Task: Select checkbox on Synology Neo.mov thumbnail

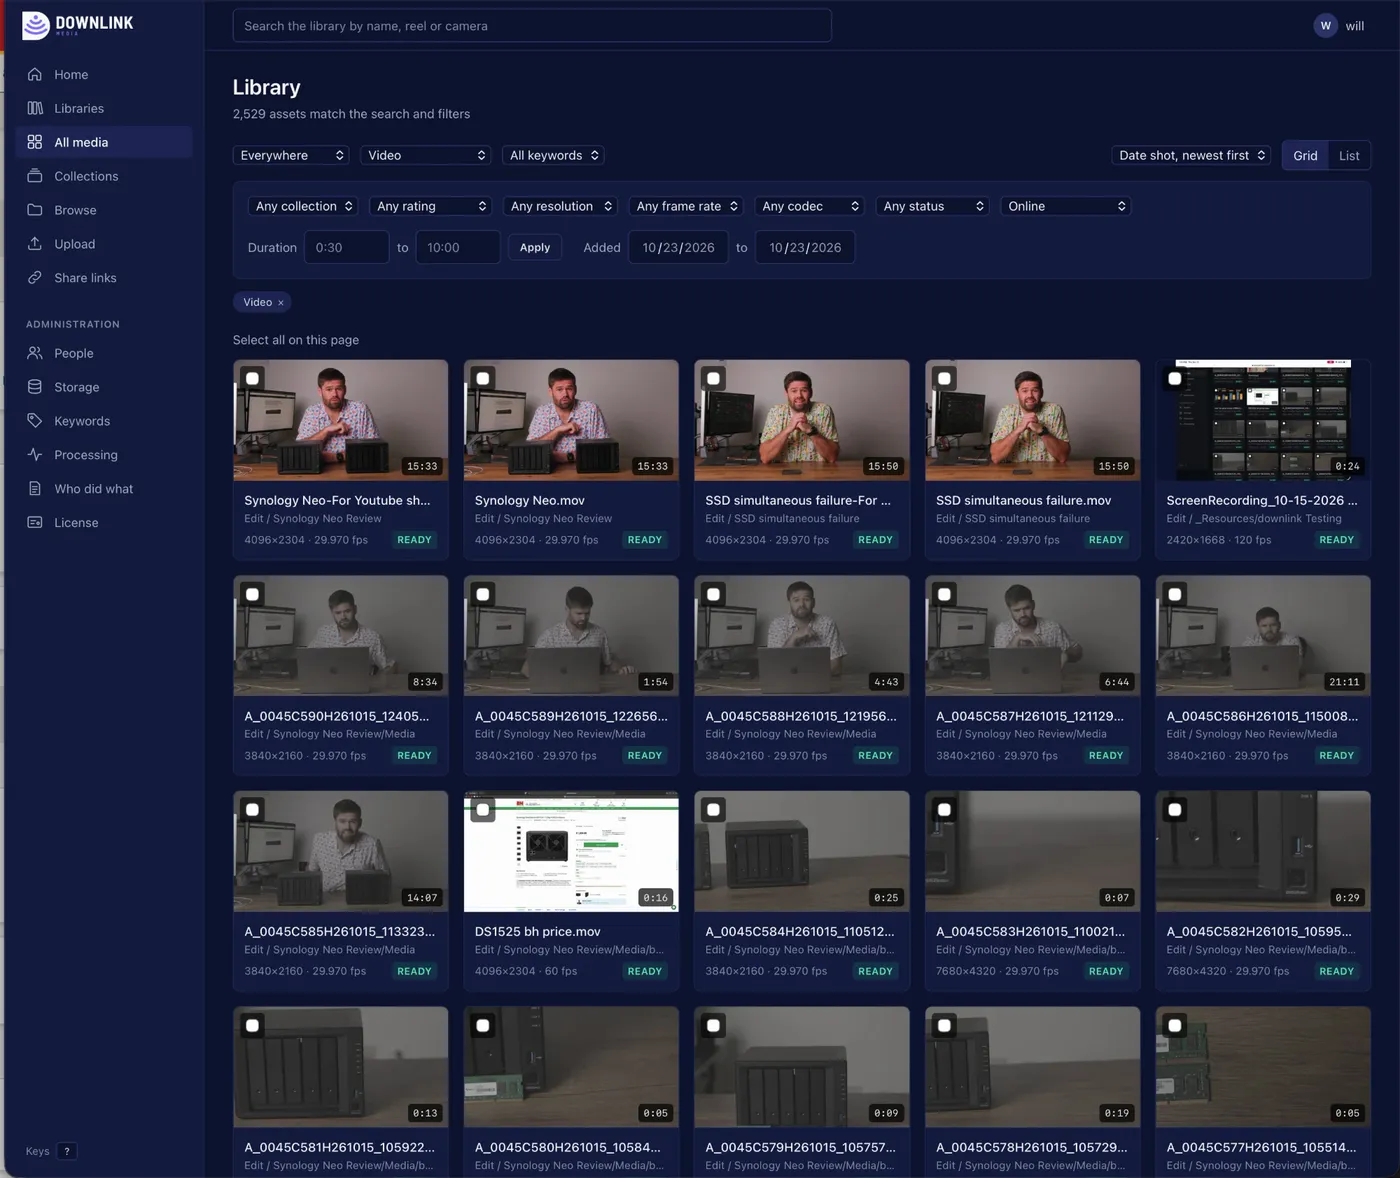Action: click(483, 379)
